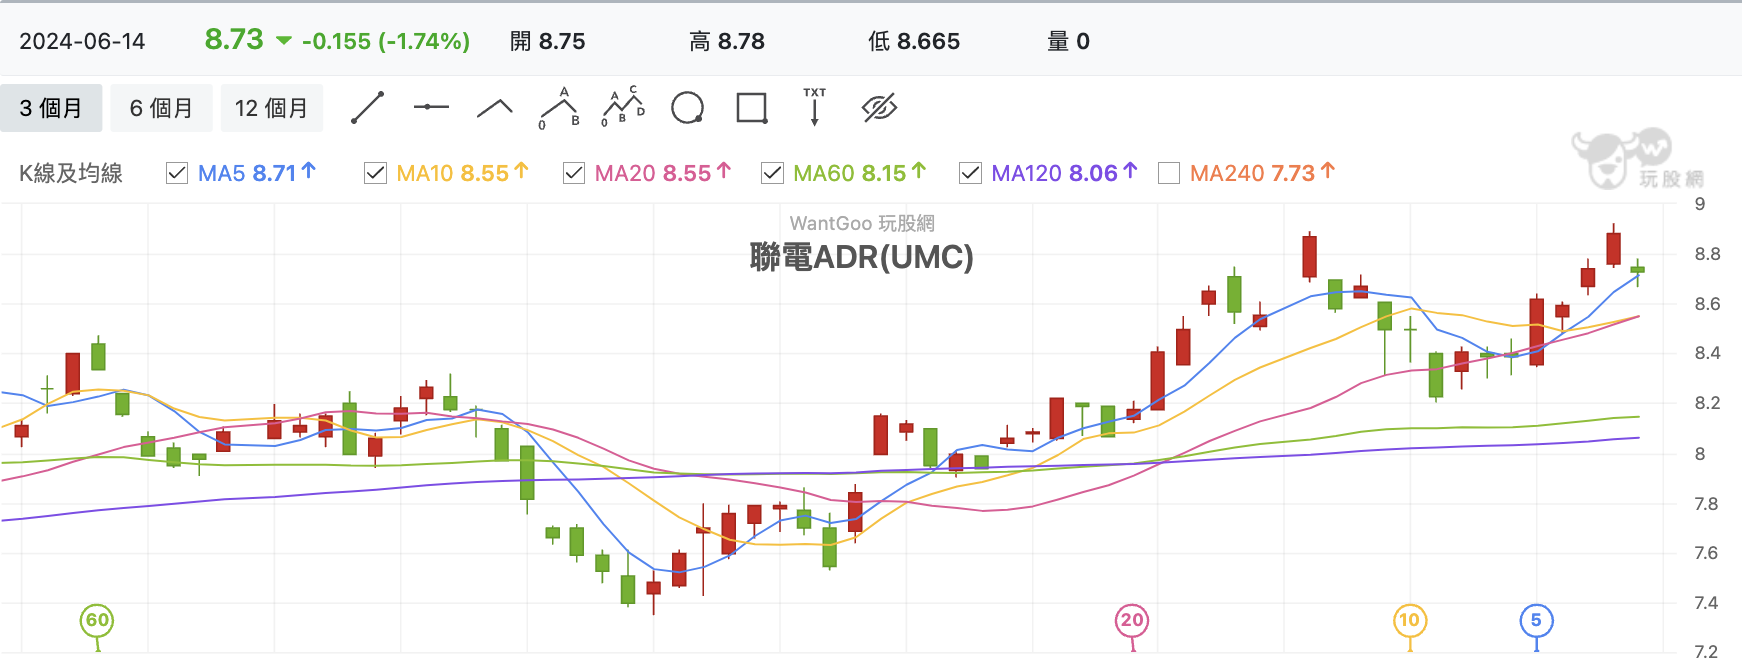
Task: Click the MA120 8.06 label
Action: tap(1065, 173)
